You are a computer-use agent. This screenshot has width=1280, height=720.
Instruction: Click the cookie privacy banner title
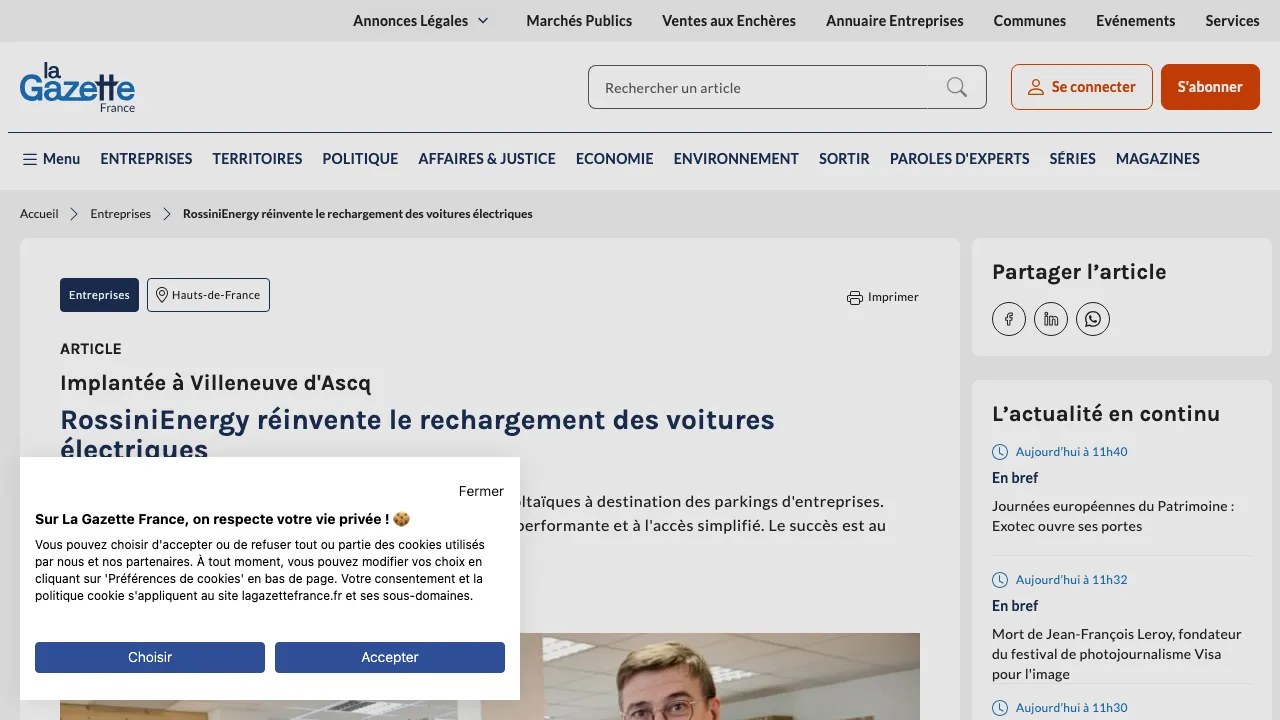point(223,519)
